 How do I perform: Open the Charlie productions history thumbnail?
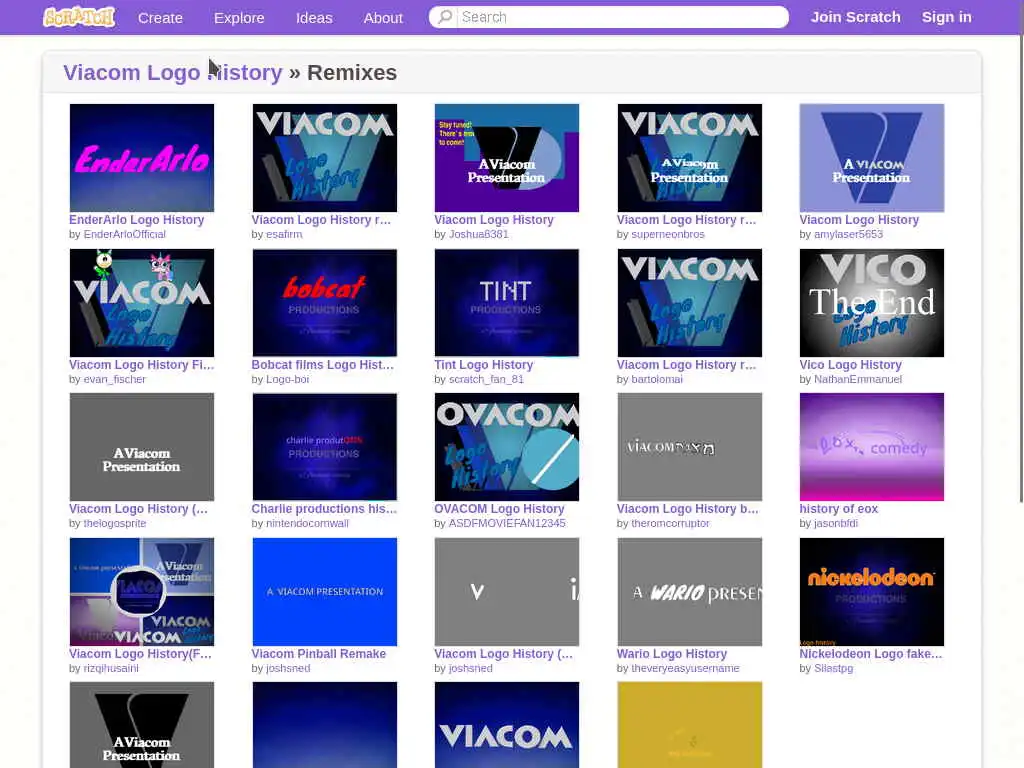(x=325, y=447)
